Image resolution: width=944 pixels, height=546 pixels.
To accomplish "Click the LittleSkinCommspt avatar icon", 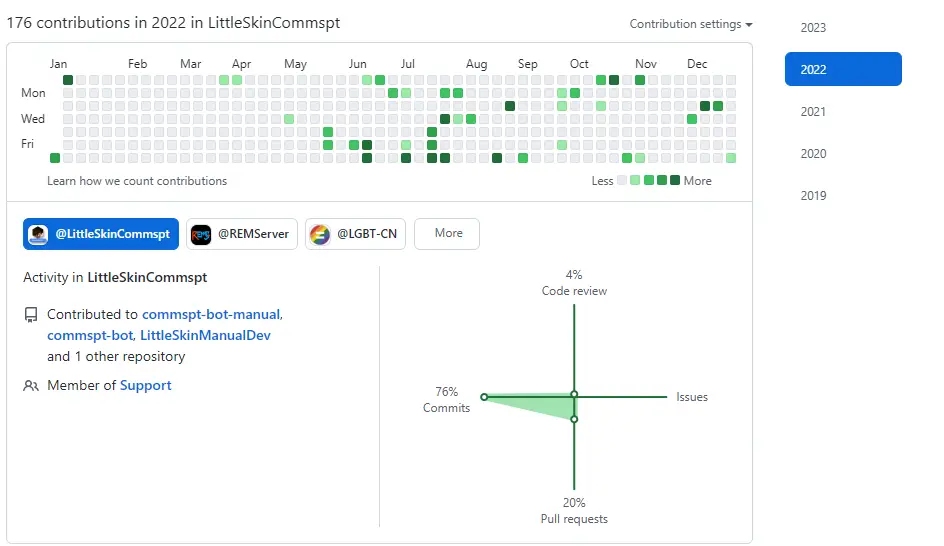I will coord(38,234).
